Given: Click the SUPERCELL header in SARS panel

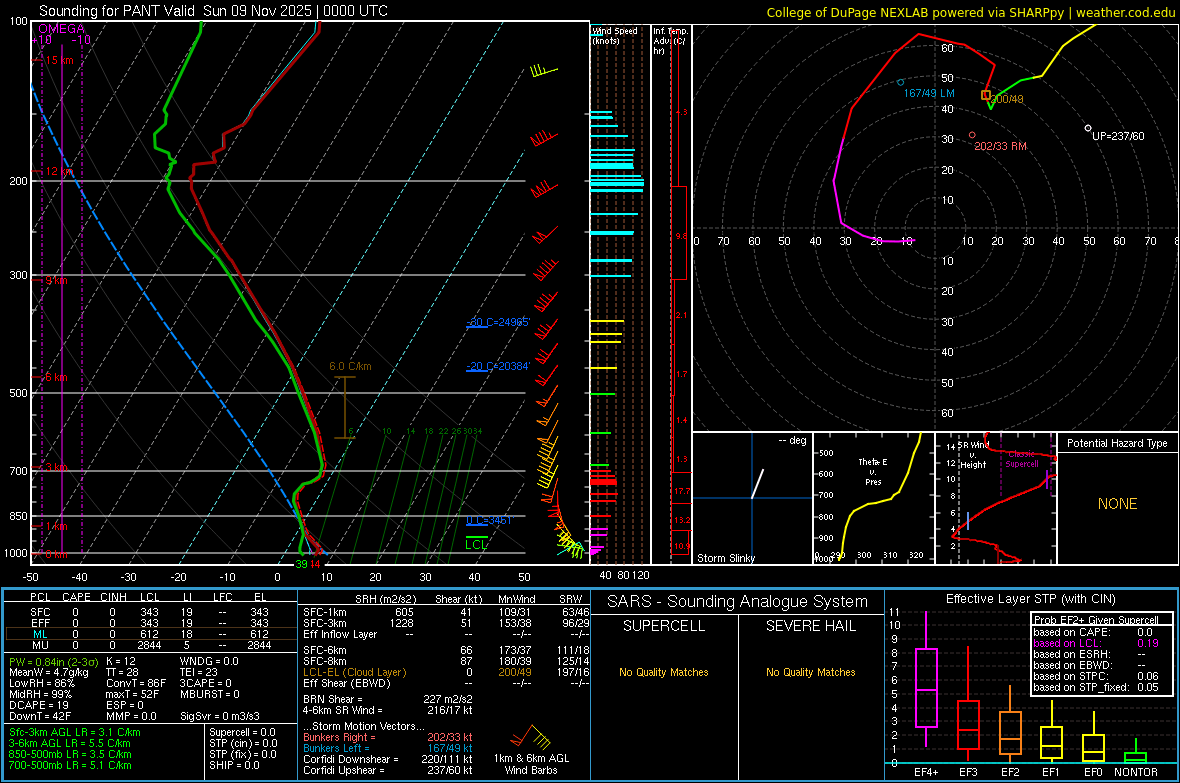Looking at the screenshot, I should 664,626.
